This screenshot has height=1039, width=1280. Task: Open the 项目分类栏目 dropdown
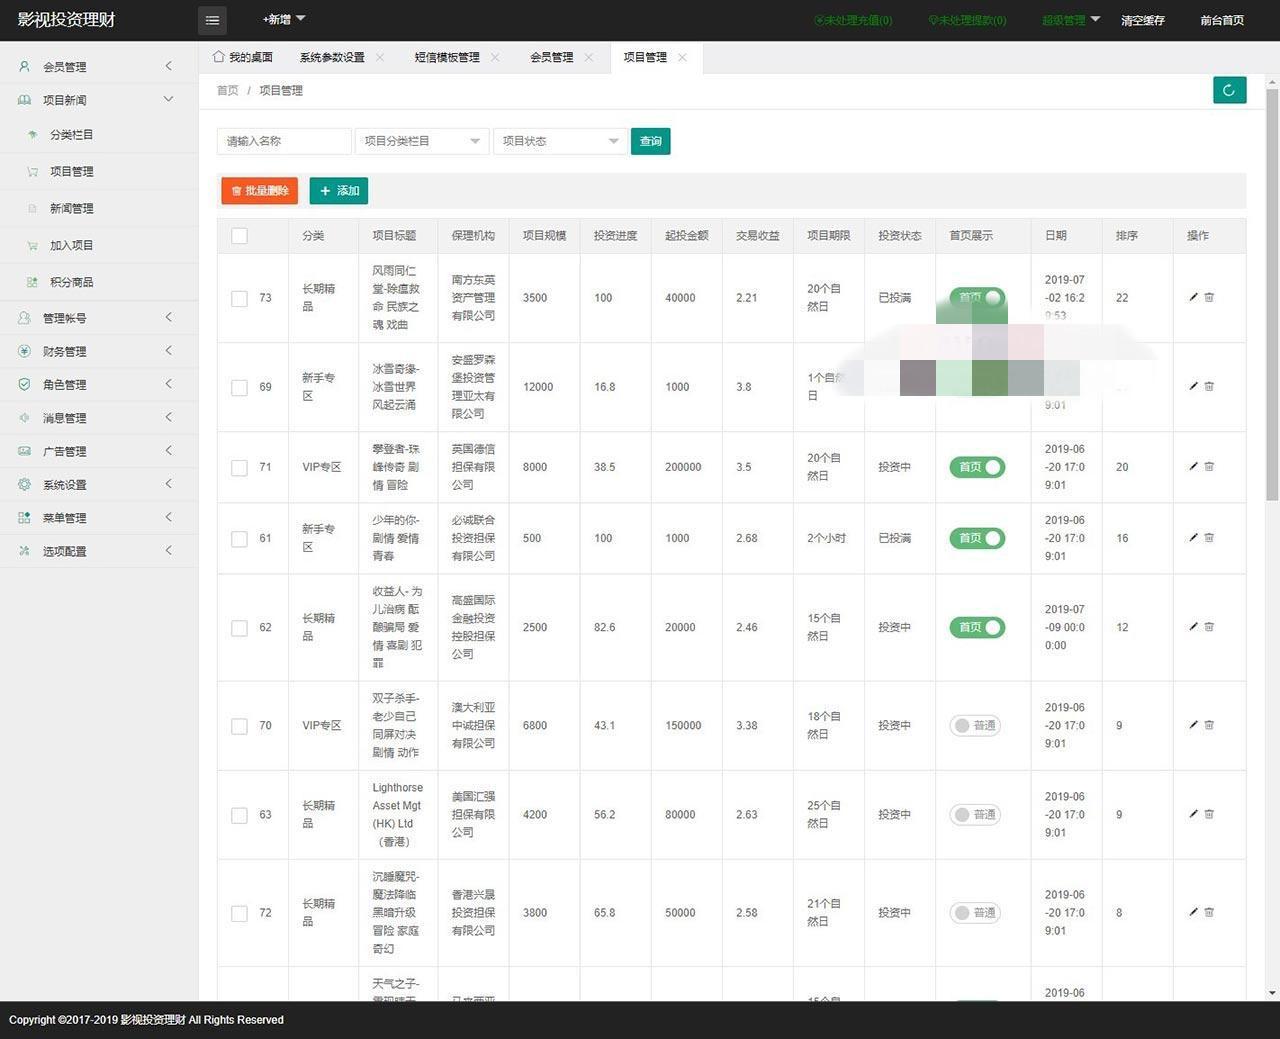click(x=421, y=141)
